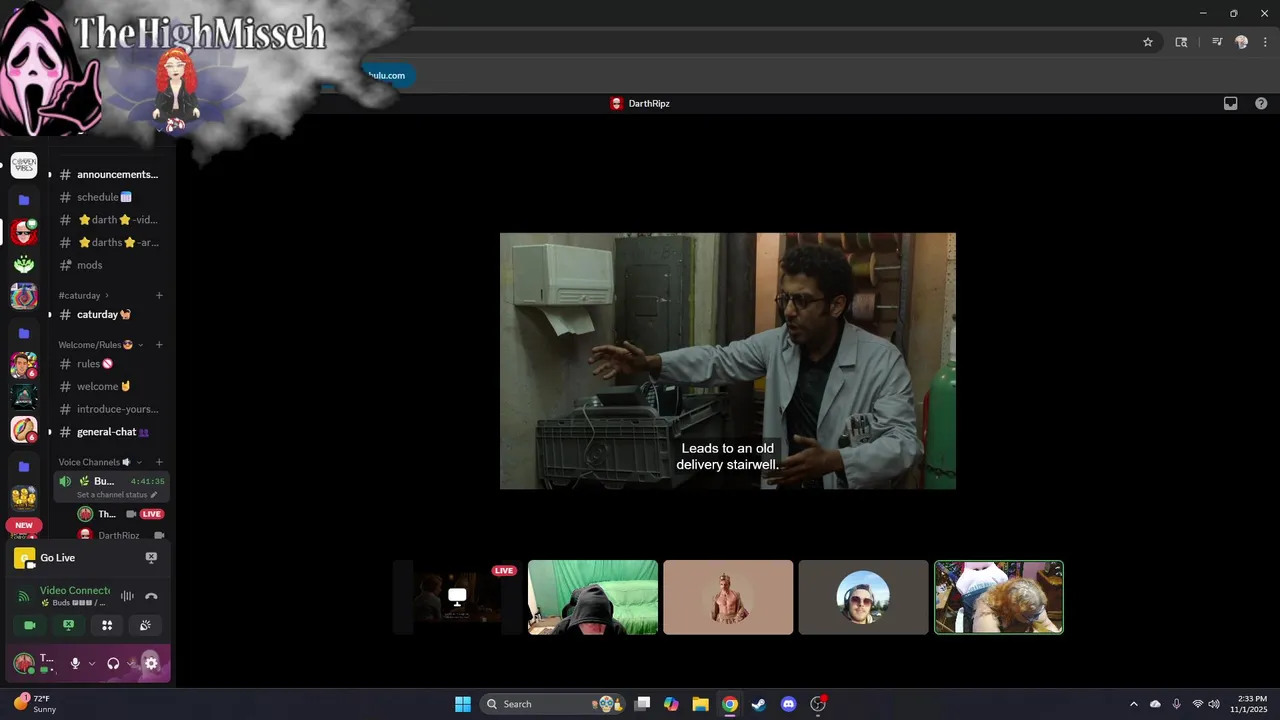Open the Coven Vibes server
This screenshot has width=1280, height=720.
click(24, 165)
